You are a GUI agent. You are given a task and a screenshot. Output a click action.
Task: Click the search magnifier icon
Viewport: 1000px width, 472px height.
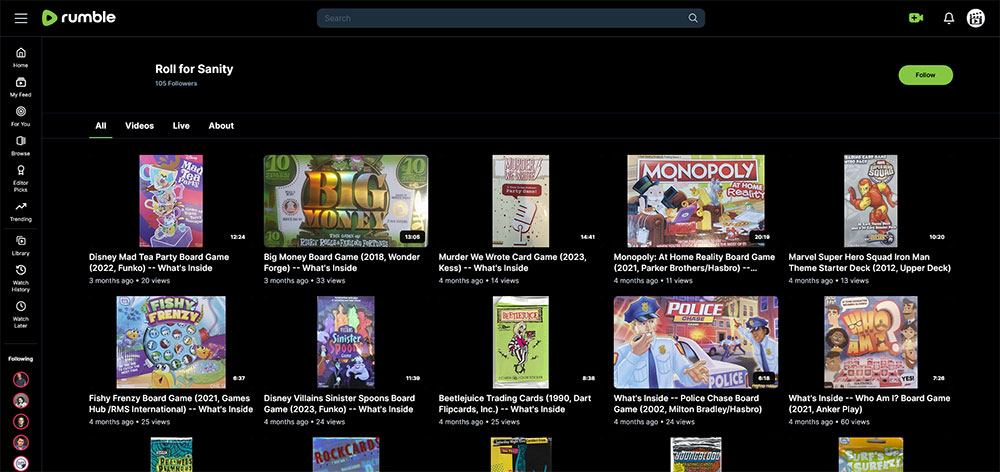click(693, 18)
